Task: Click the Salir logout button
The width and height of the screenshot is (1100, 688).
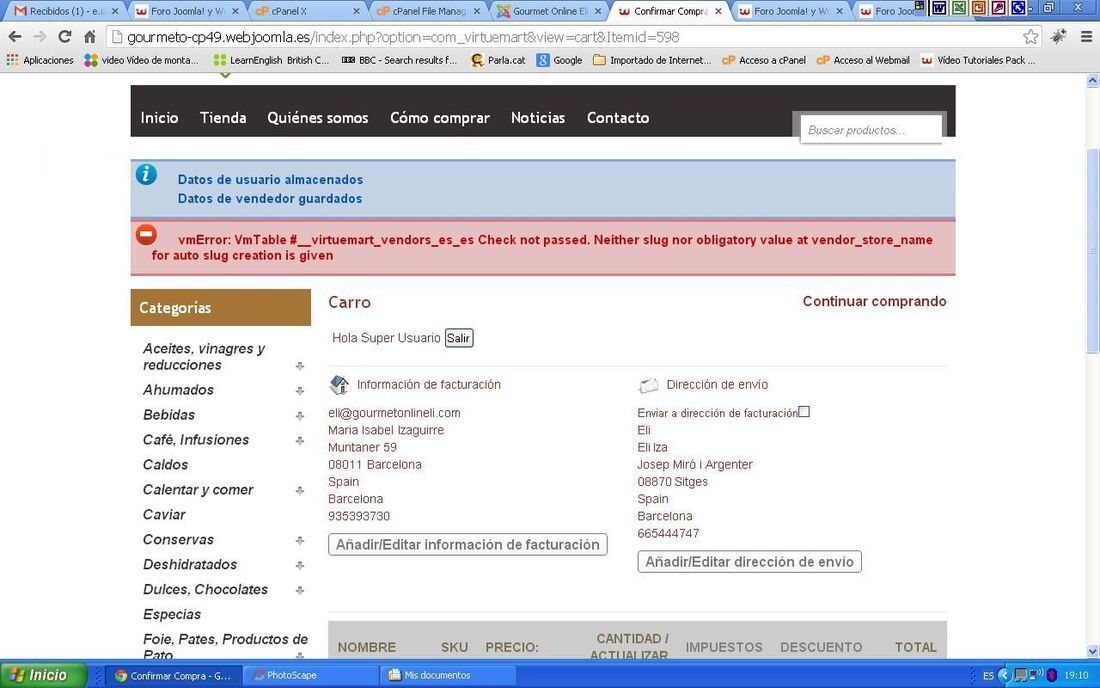Action: coord(459,338)
